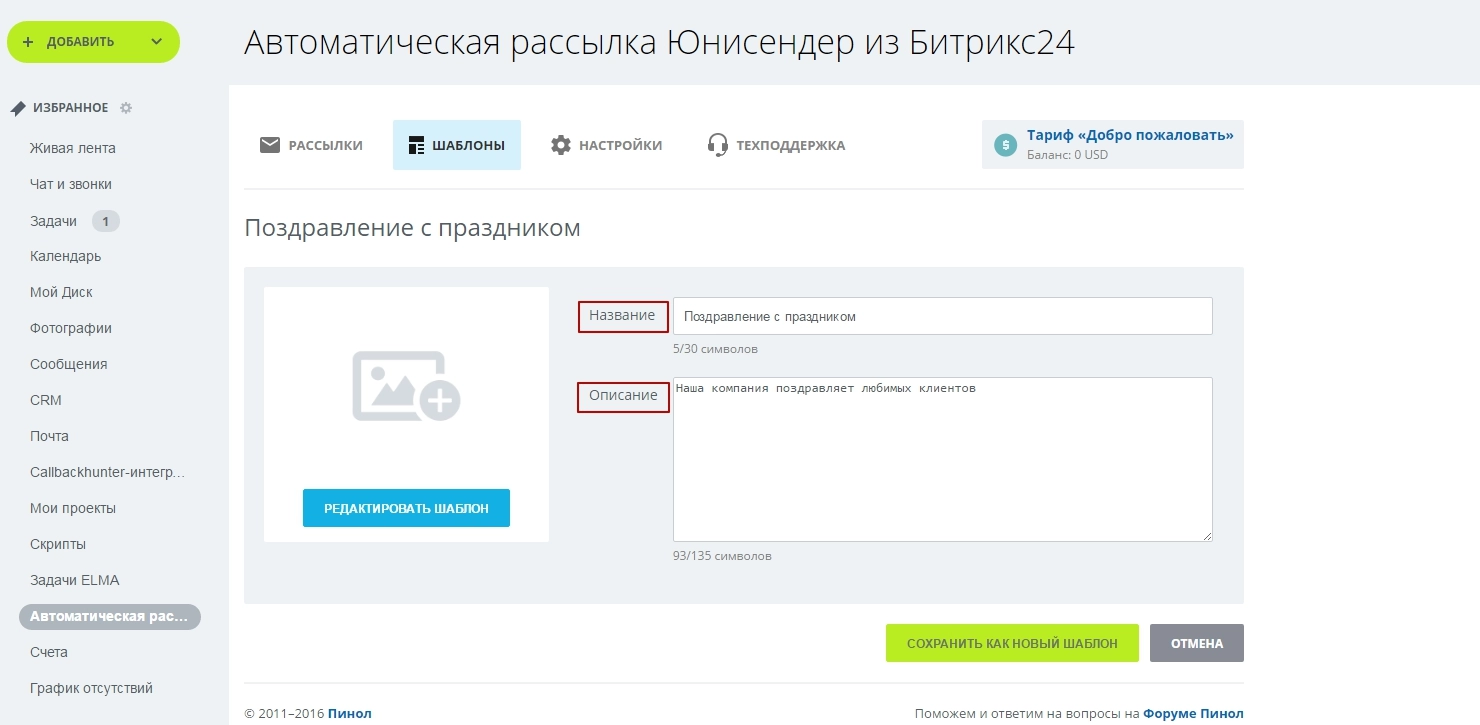Focus the Название text field
The image size is (1480, 725).
(942, 316)
